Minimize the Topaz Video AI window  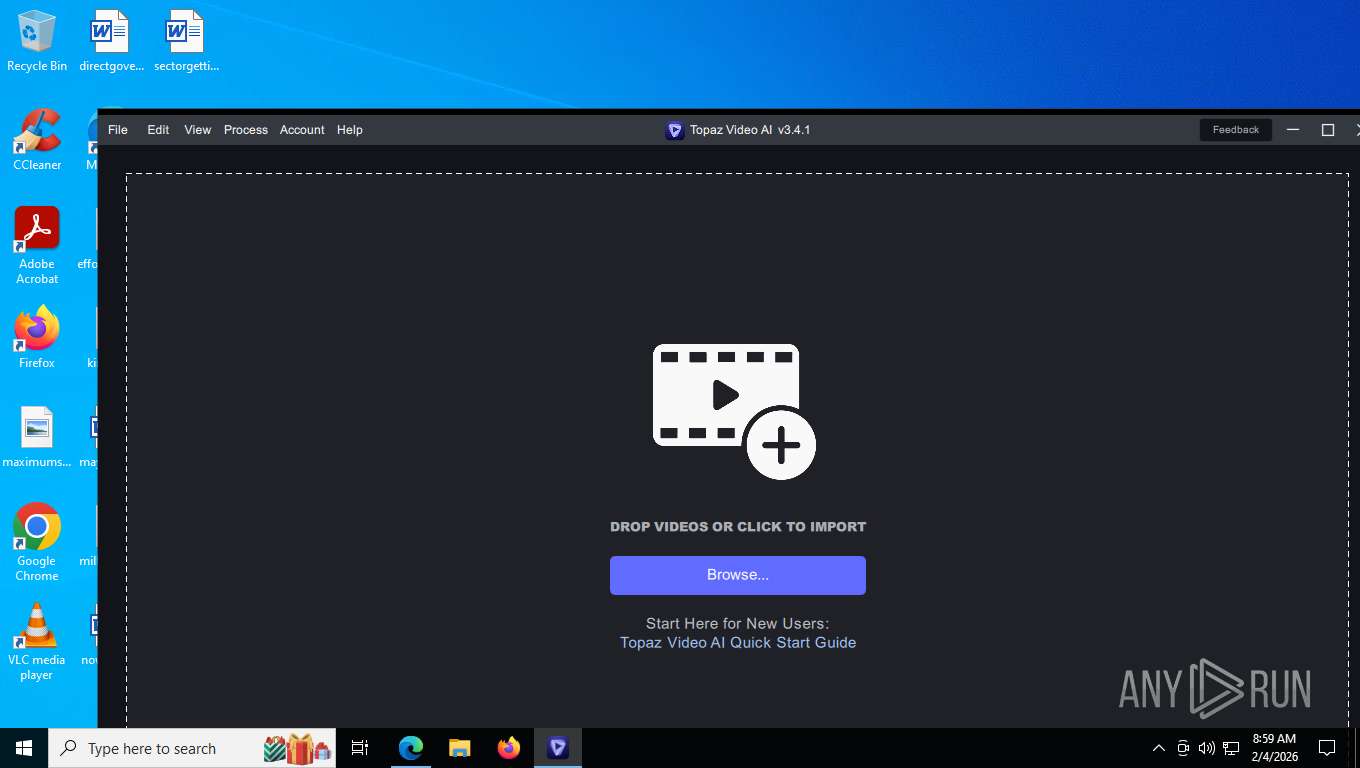1293,130
